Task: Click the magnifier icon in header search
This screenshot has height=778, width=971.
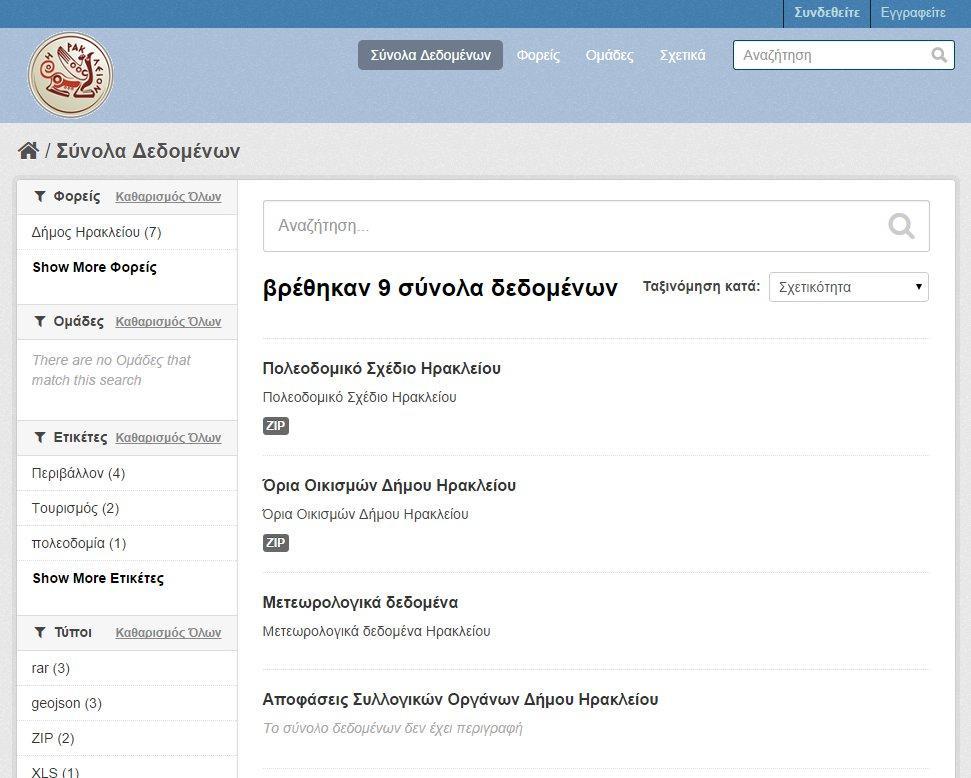Action: pyautogui.click(x=939, y=55)
